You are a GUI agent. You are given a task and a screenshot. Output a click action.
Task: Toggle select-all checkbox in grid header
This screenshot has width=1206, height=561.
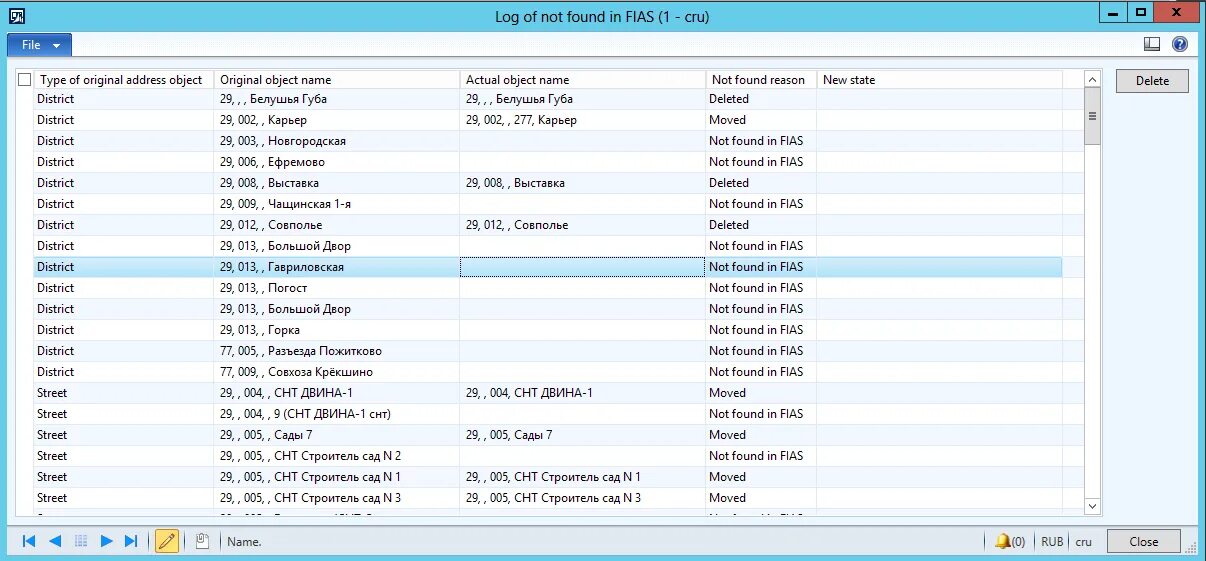coord(25,80)
